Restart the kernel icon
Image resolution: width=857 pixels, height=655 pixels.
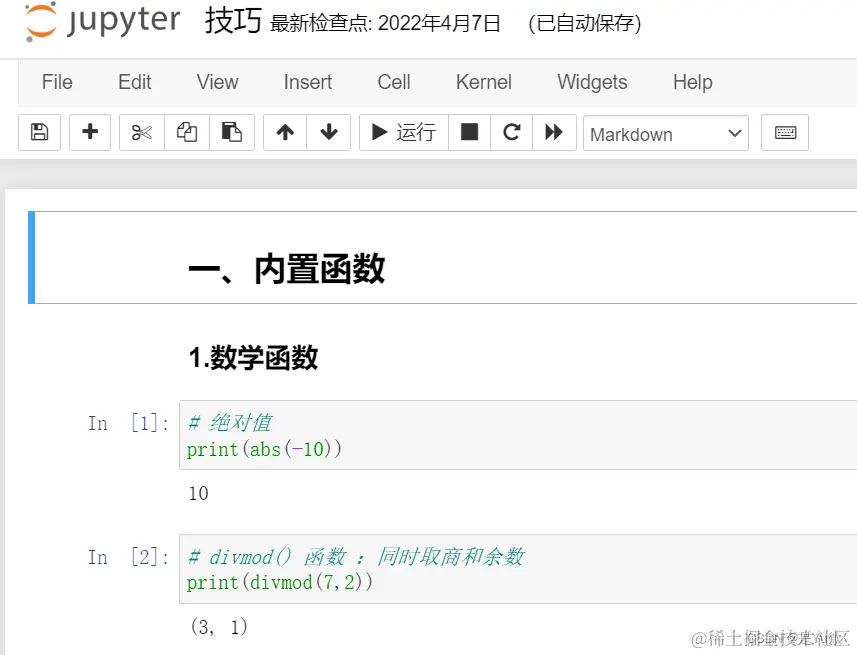pyautogui.click(x=512, y=132)
